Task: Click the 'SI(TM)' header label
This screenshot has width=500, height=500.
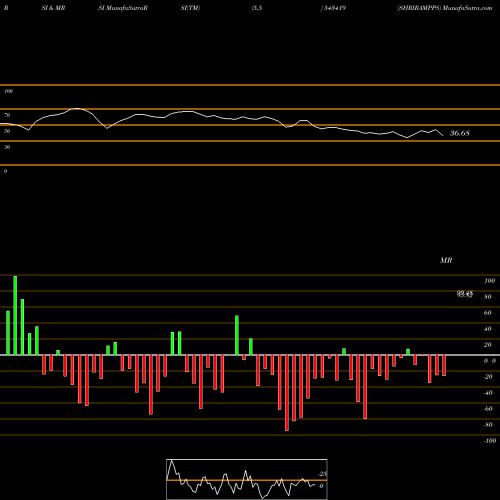Action: click(x=190, y=8)
